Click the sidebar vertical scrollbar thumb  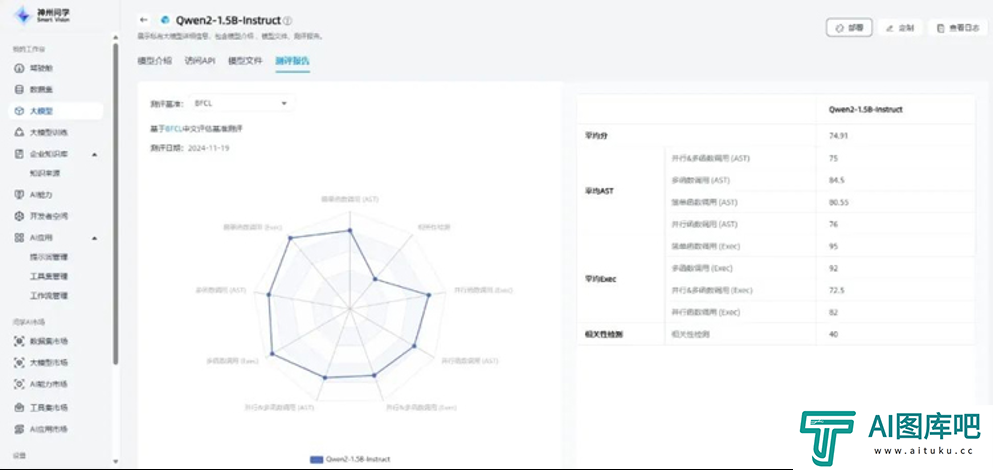(x=115, y=203)
